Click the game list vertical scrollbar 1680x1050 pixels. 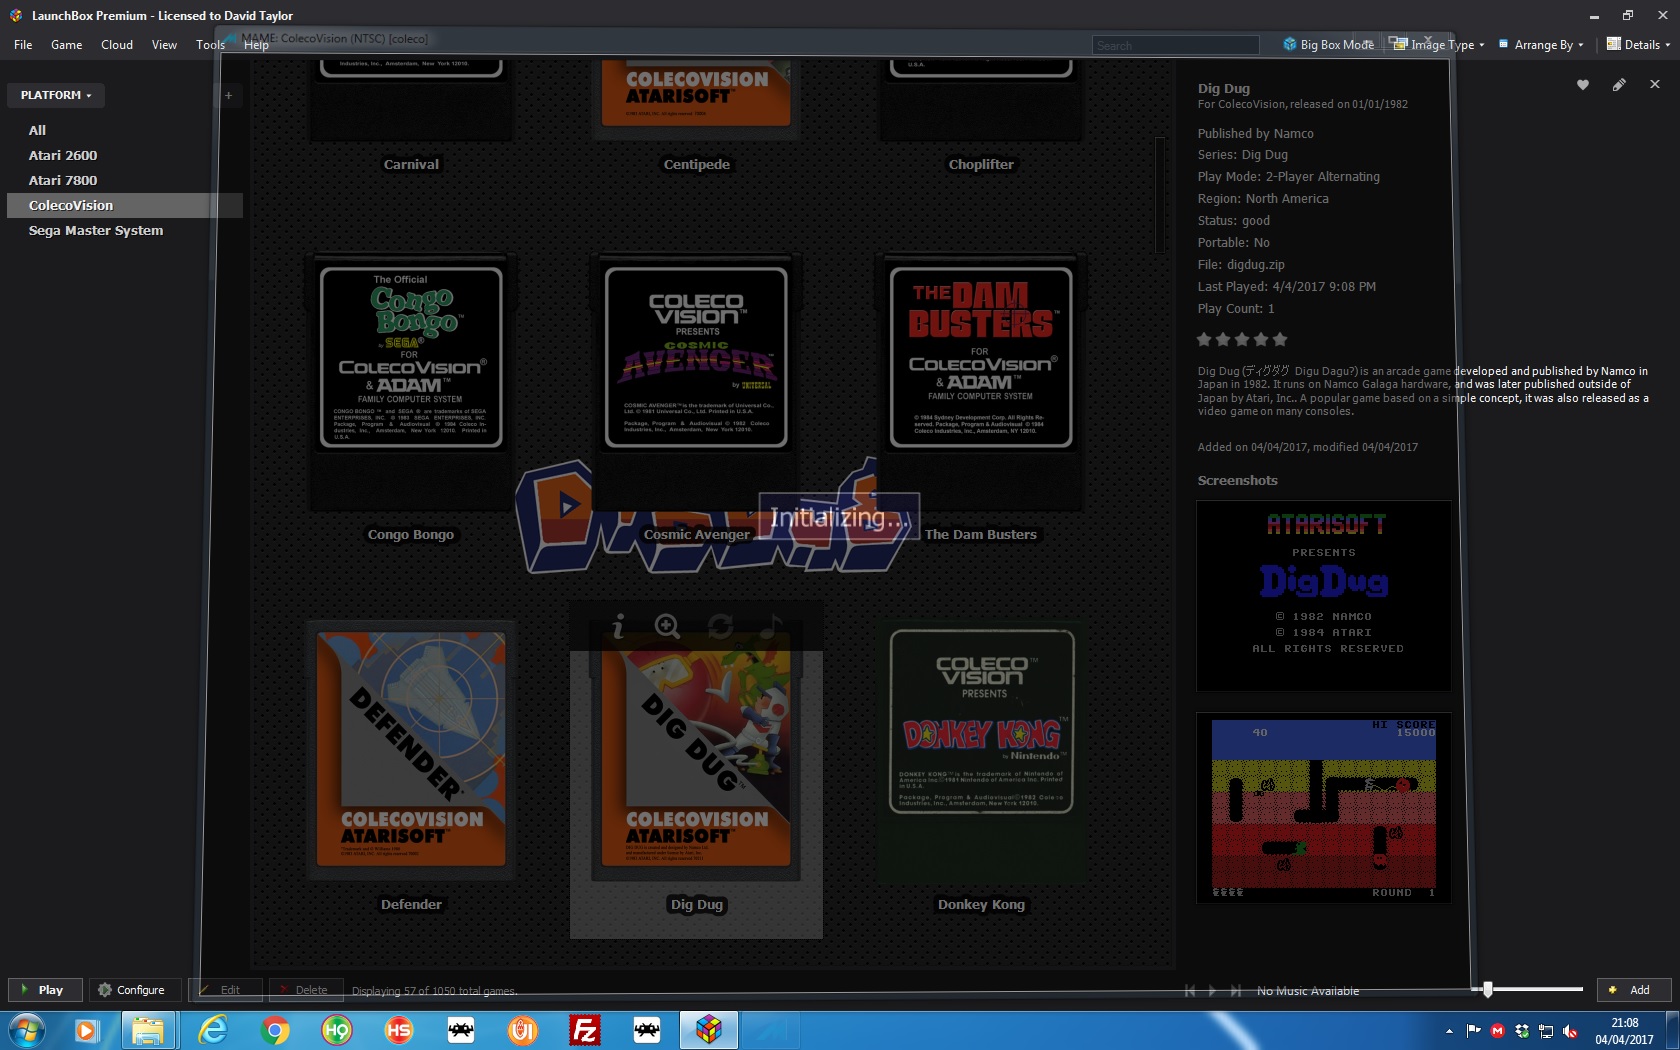click(1160, 195)
